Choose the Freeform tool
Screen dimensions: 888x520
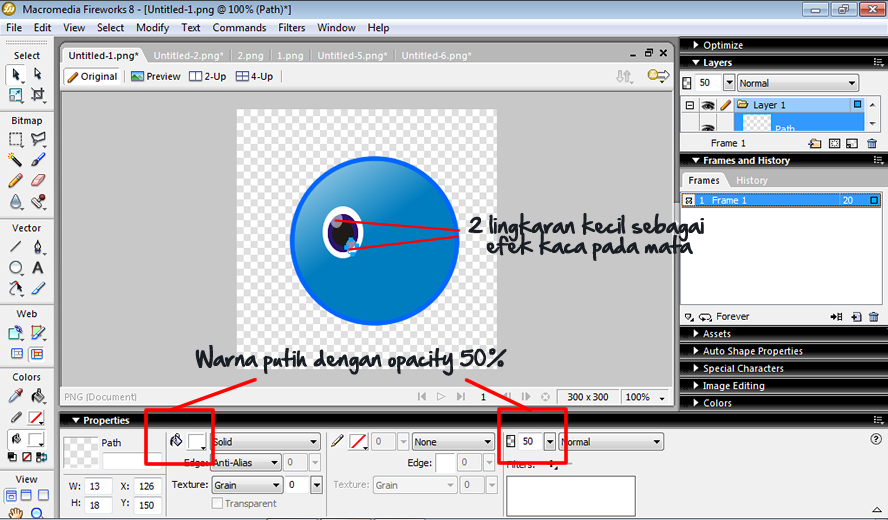pos(16,288)
